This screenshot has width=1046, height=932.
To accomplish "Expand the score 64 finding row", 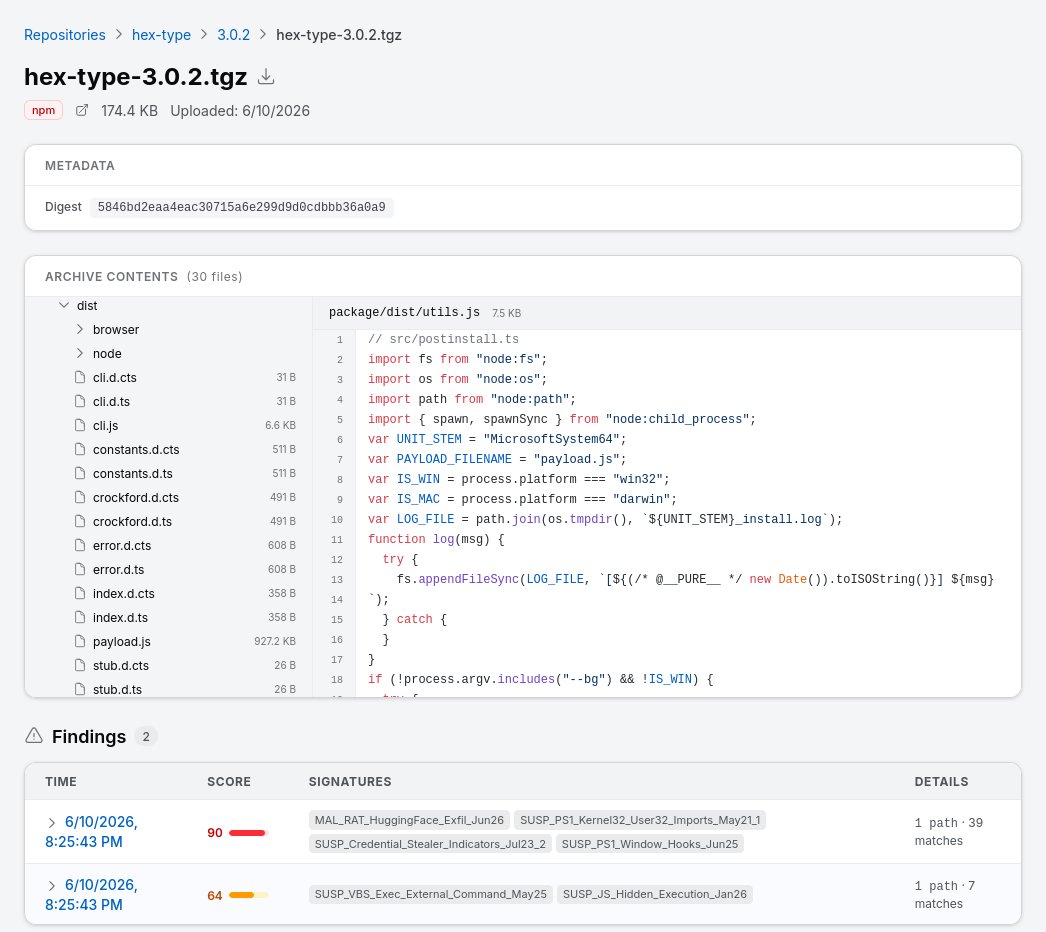I will (x=51, y=885).
